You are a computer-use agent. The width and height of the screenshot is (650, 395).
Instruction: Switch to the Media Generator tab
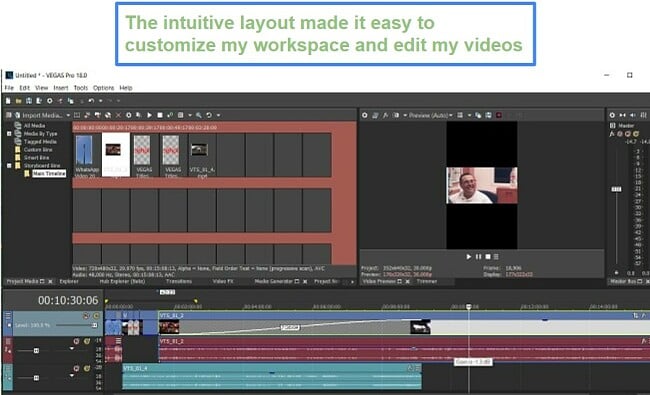[x=273, y=281]
